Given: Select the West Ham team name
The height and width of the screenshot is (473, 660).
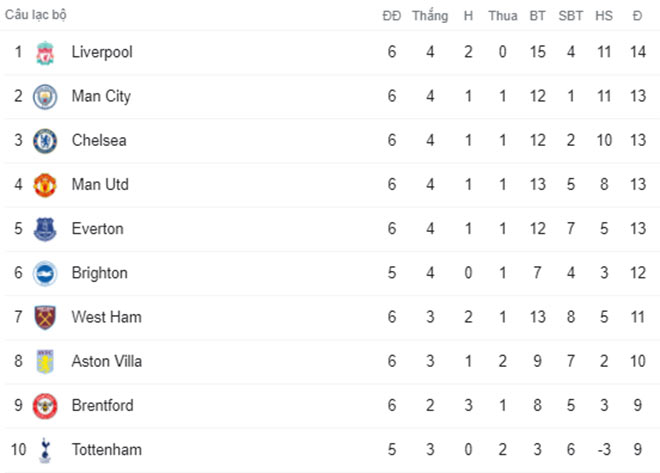Looking at the screenshot, I should point(106,317).
